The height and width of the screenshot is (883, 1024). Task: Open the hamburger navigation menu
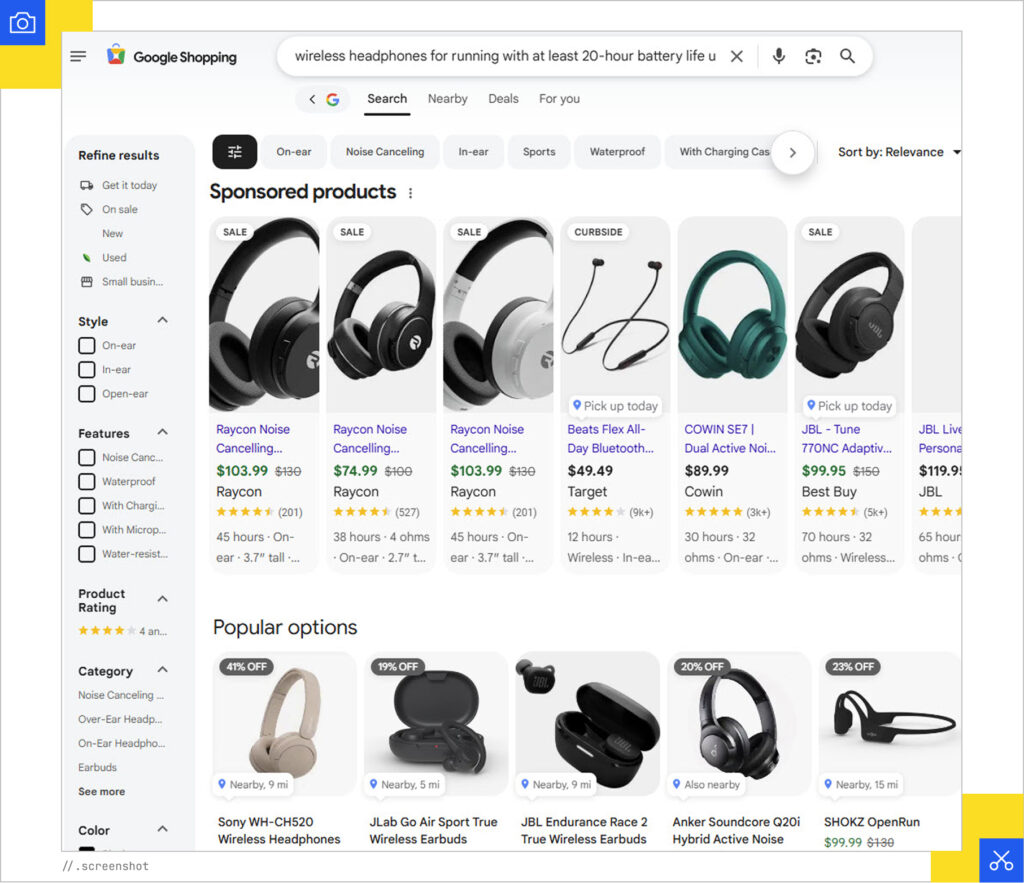coord(78,56)
